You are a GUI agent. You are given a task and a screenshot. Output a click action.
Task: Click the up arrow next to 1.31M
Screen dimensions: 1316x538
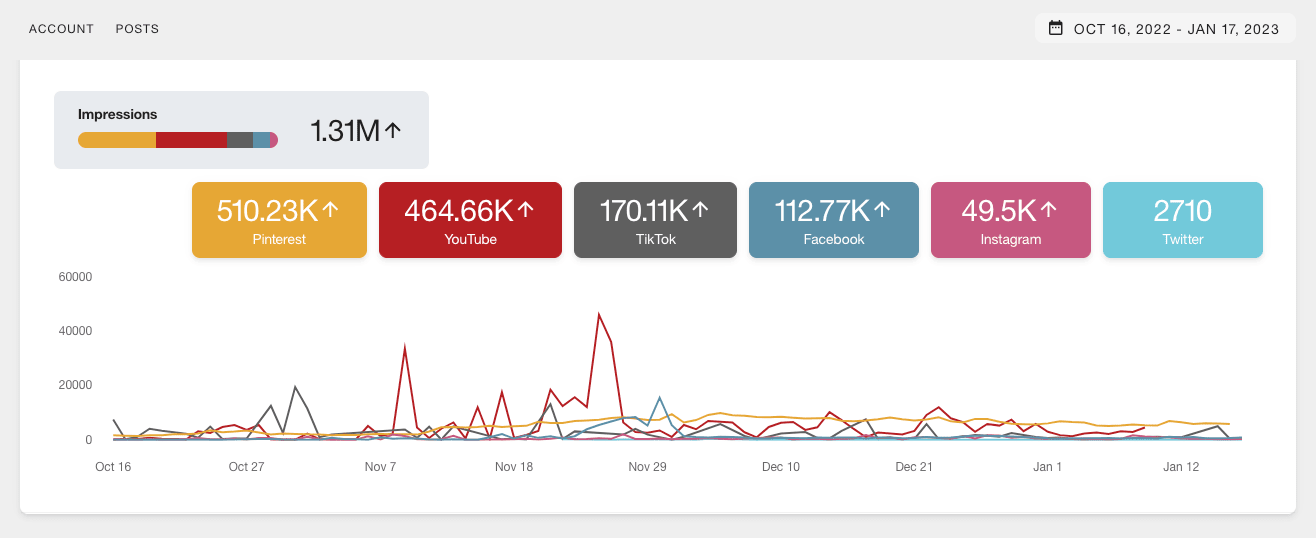pos(393,130)
